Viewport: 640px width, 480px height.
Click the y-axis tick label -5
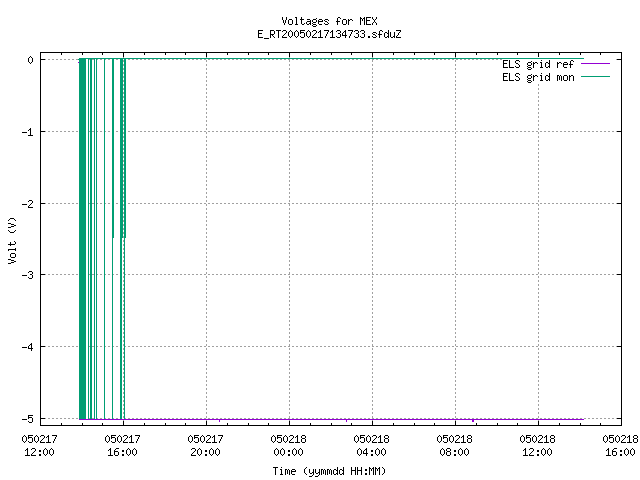(28, 419)
